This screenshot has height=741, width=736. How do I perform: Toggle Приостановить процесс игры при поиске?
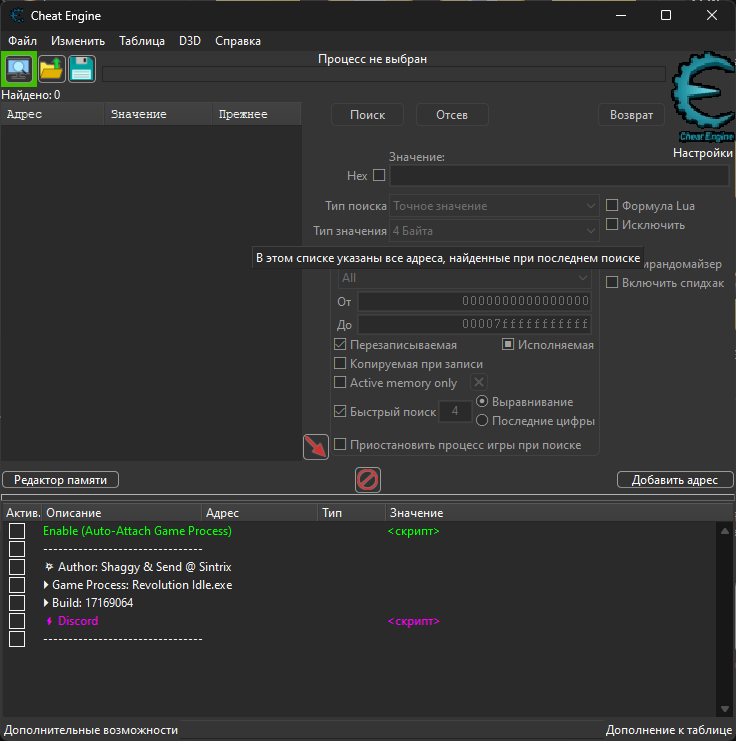pos(340,444)
